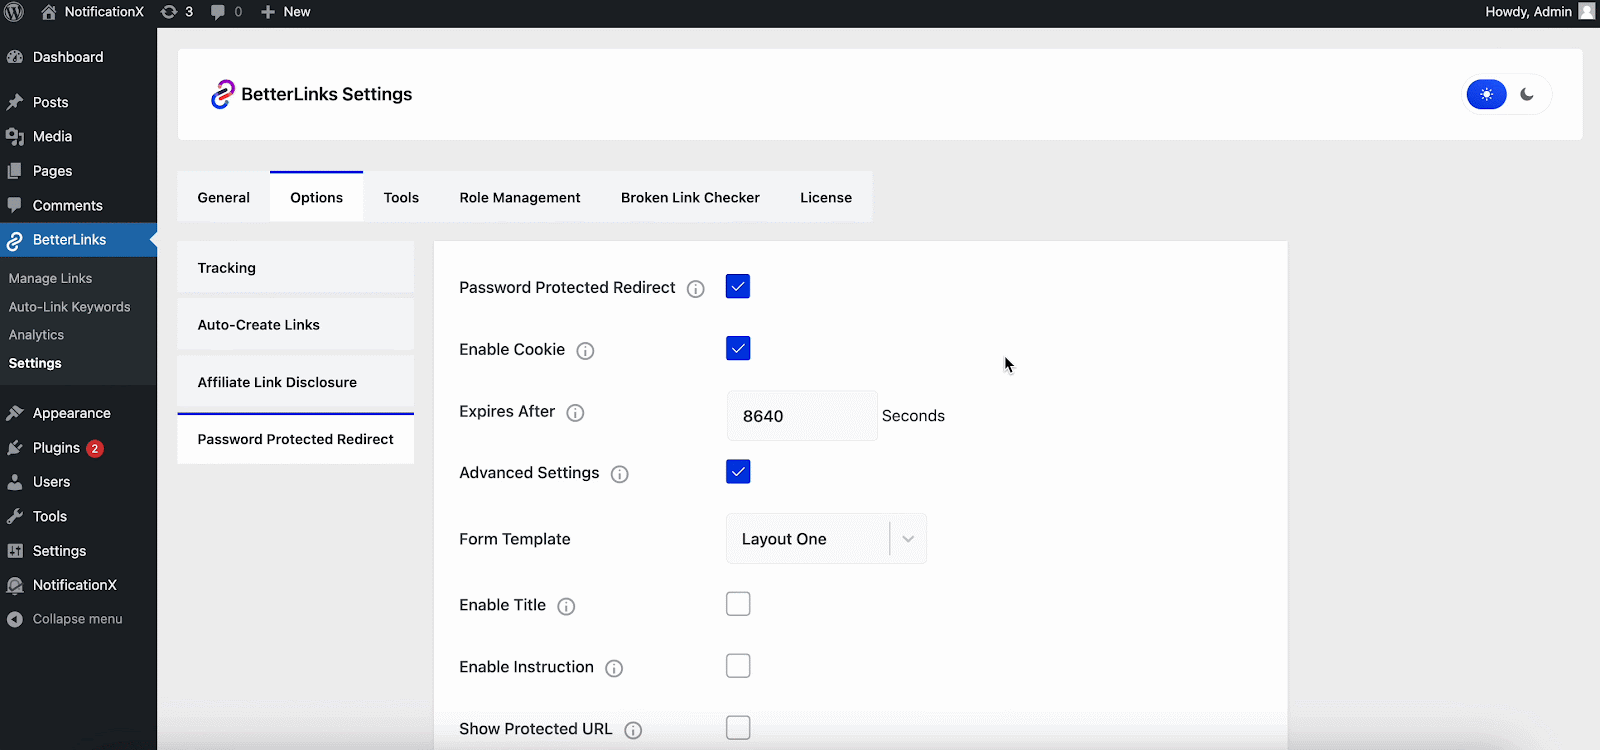The height and width of the screenshot is (750, 1600).
Task: Open the Tools settings tab
Action: click(x=401, y=197)
